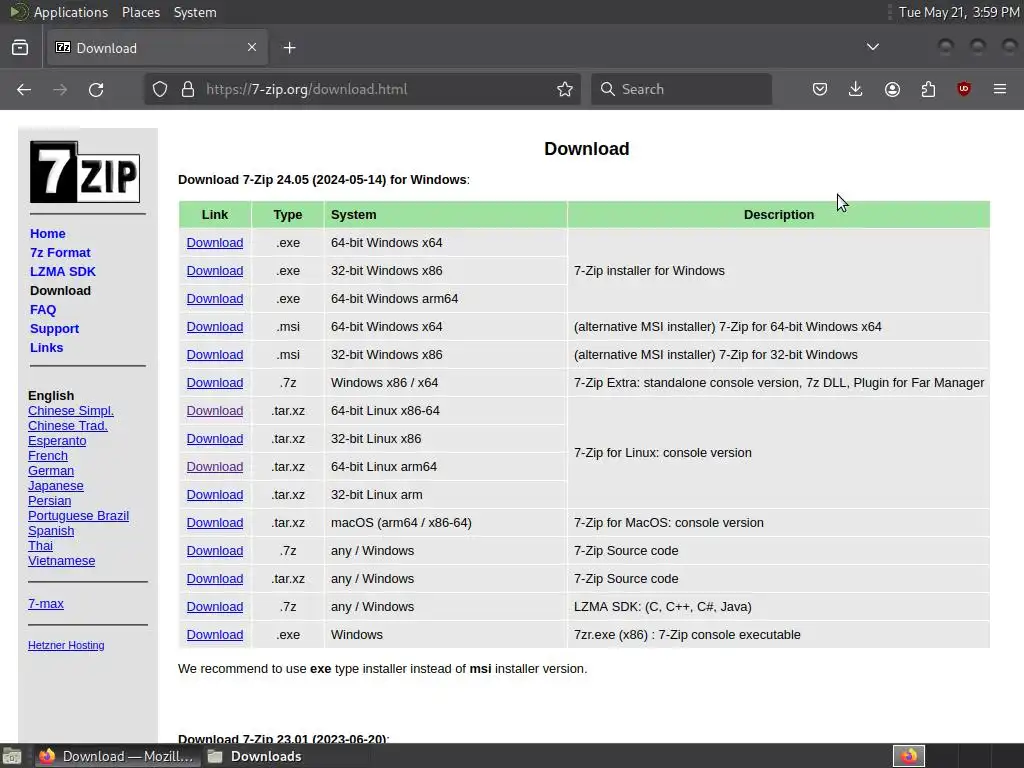1024x768 pixels.
Task: Open the 7-max link
Action: [x=46, y=604]
